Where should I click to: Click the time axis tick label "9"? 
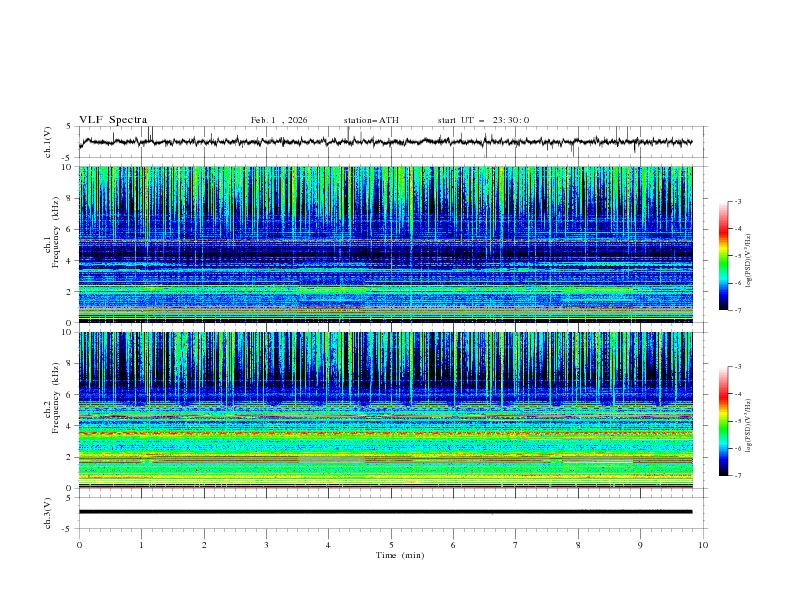640,545
